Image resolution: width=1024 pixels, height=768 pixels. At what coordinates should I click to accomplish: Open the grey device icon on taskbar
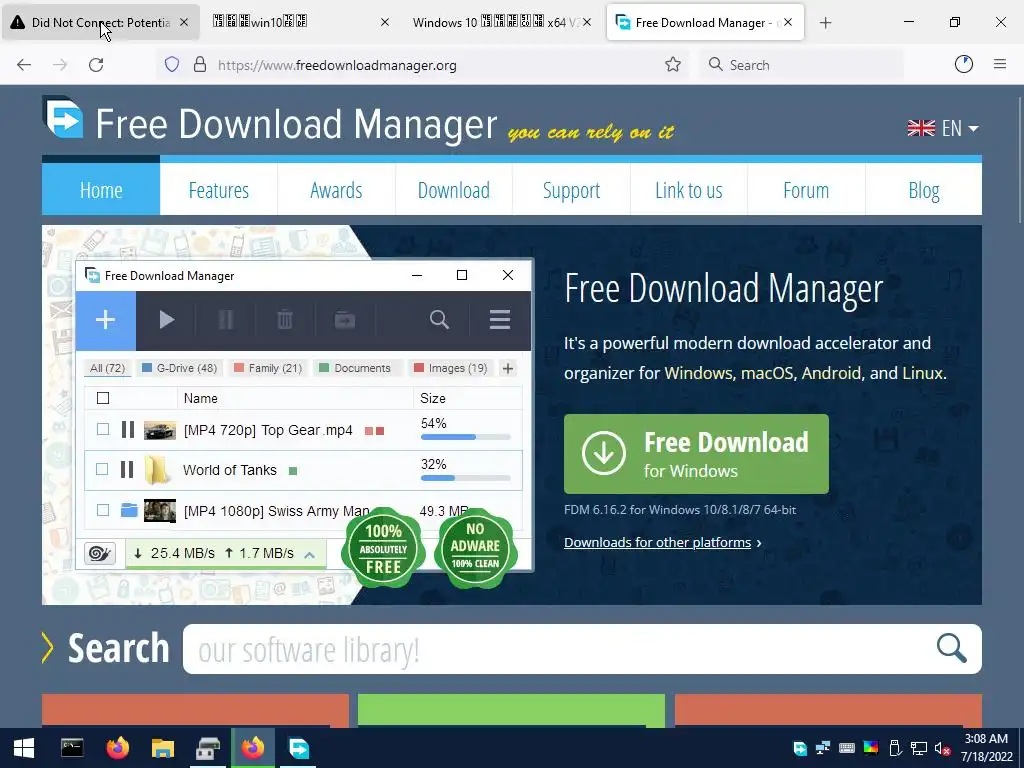(208, 748)
